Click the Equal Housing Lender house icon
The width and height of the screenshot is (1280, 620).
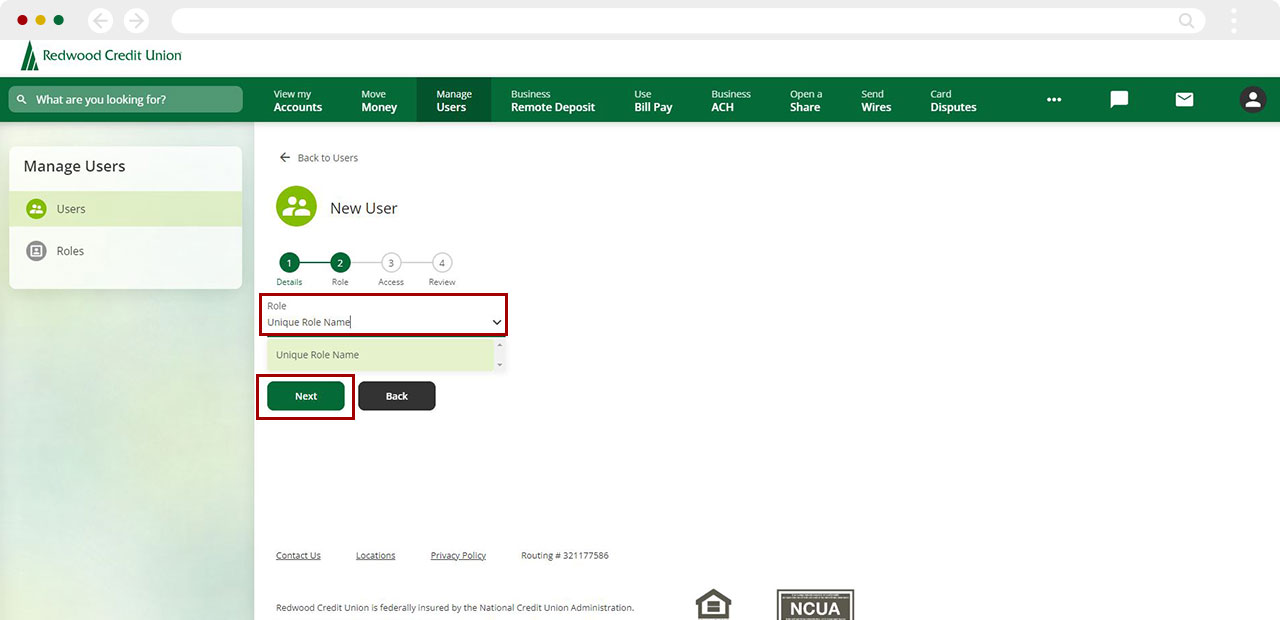coord(713,603)
